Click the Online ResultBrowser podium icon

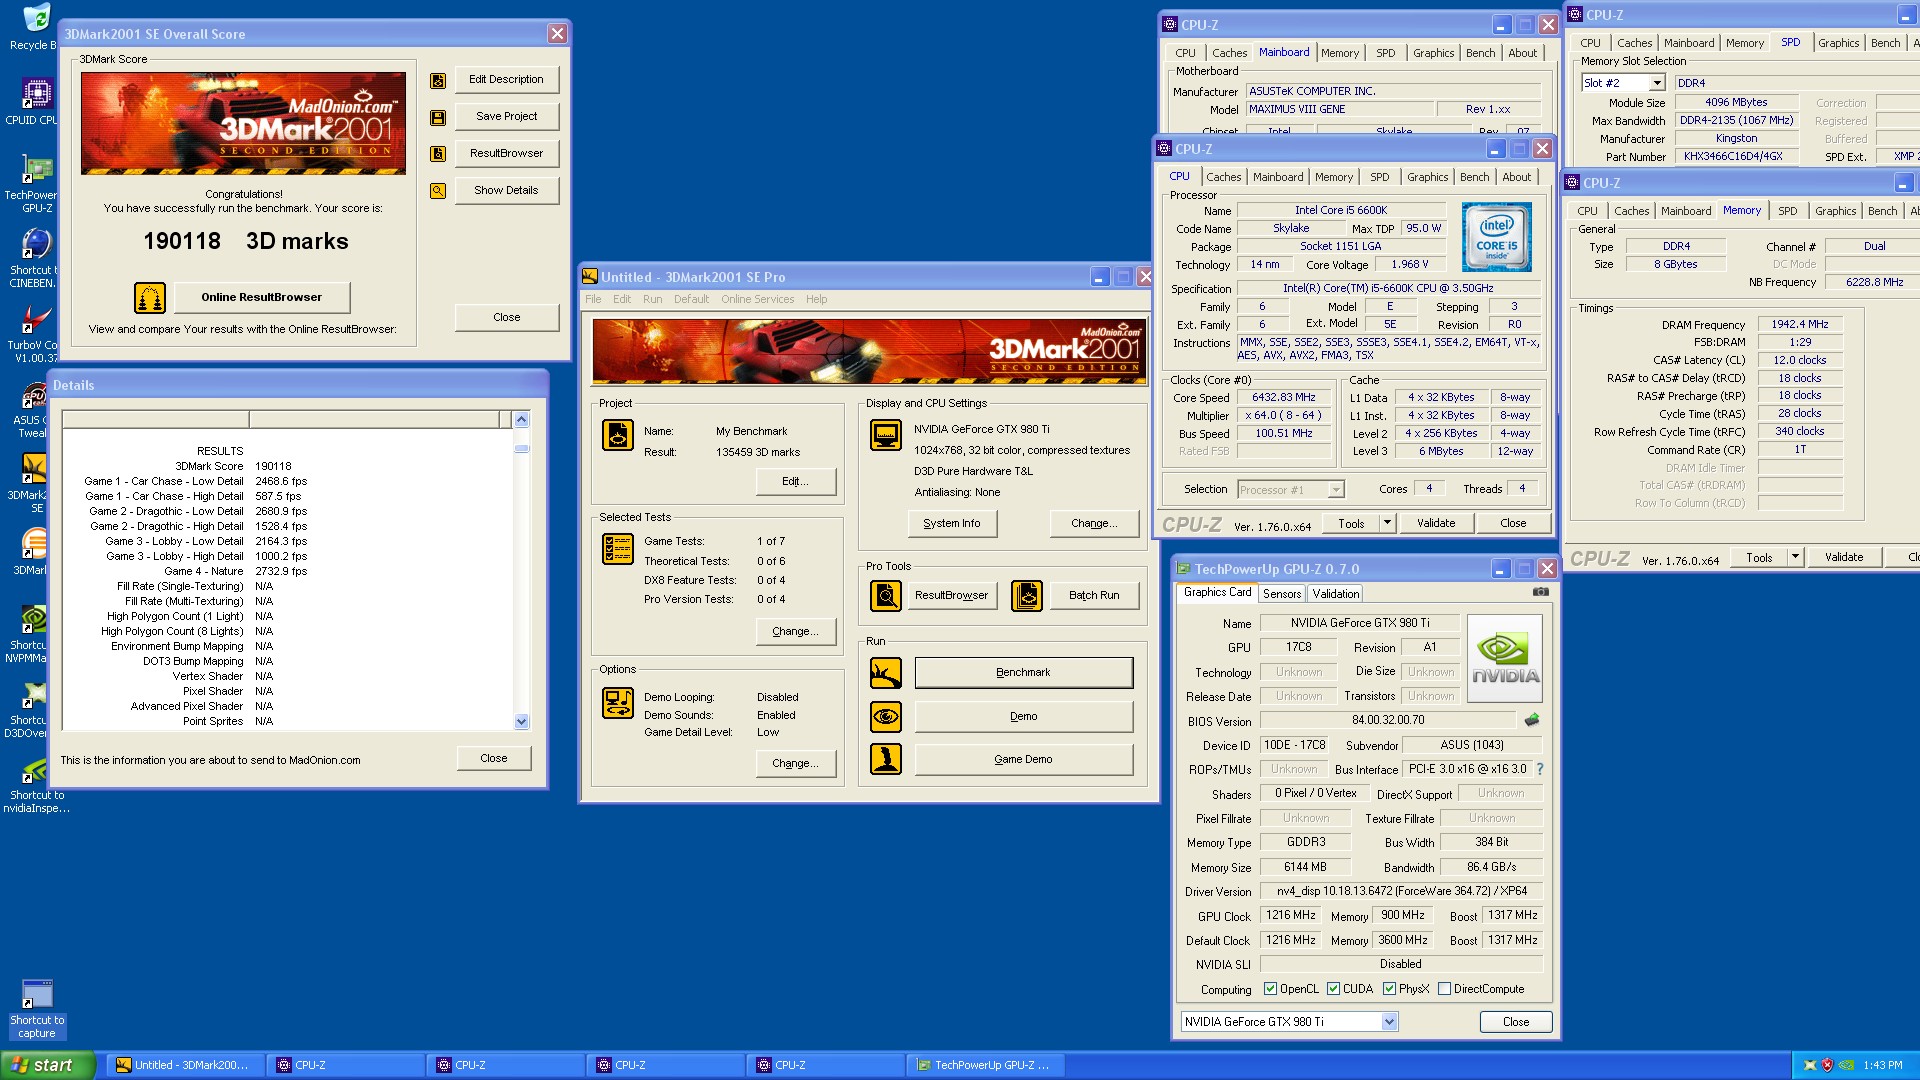pyautogui.click(x=150, y=298)
